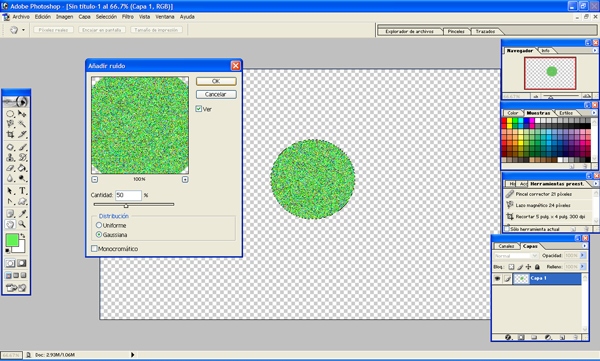Image resolution: width=600 pixels, height=361 pixels.
Task: Select the Zoom magnifier tool
Action: point(22,224)
